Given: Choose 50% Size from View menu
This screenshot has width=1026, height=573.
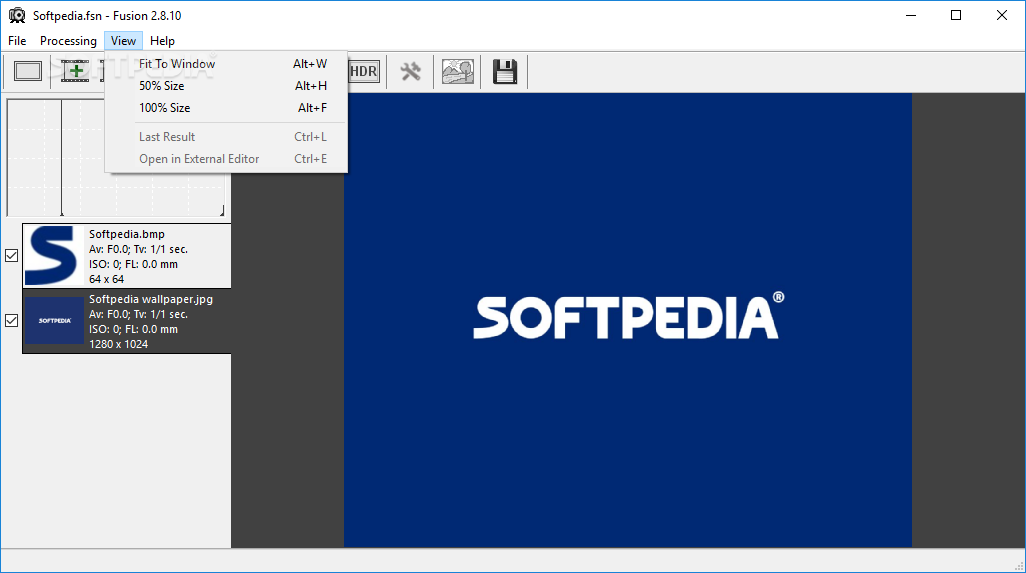Looking at the screenshot, I should 226,86.
